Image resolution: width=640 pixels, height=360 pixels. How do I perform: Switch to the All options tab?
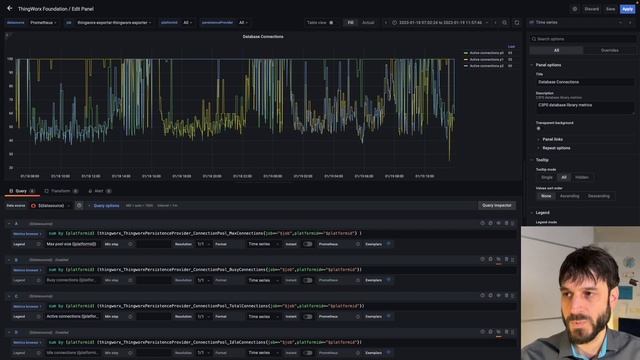(x=556, y=50)
